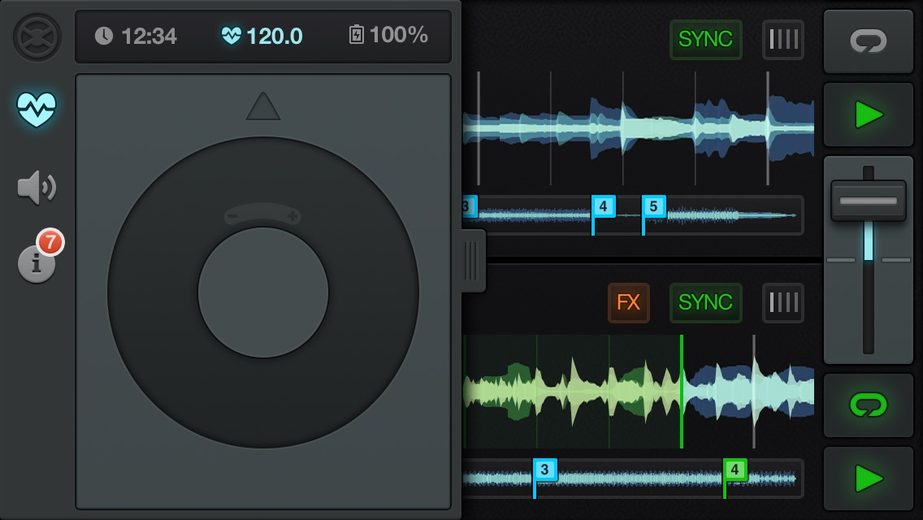Tap the minus-plus pitch bend control
Viewport: 923px width, 520px height.
(263, 216)
